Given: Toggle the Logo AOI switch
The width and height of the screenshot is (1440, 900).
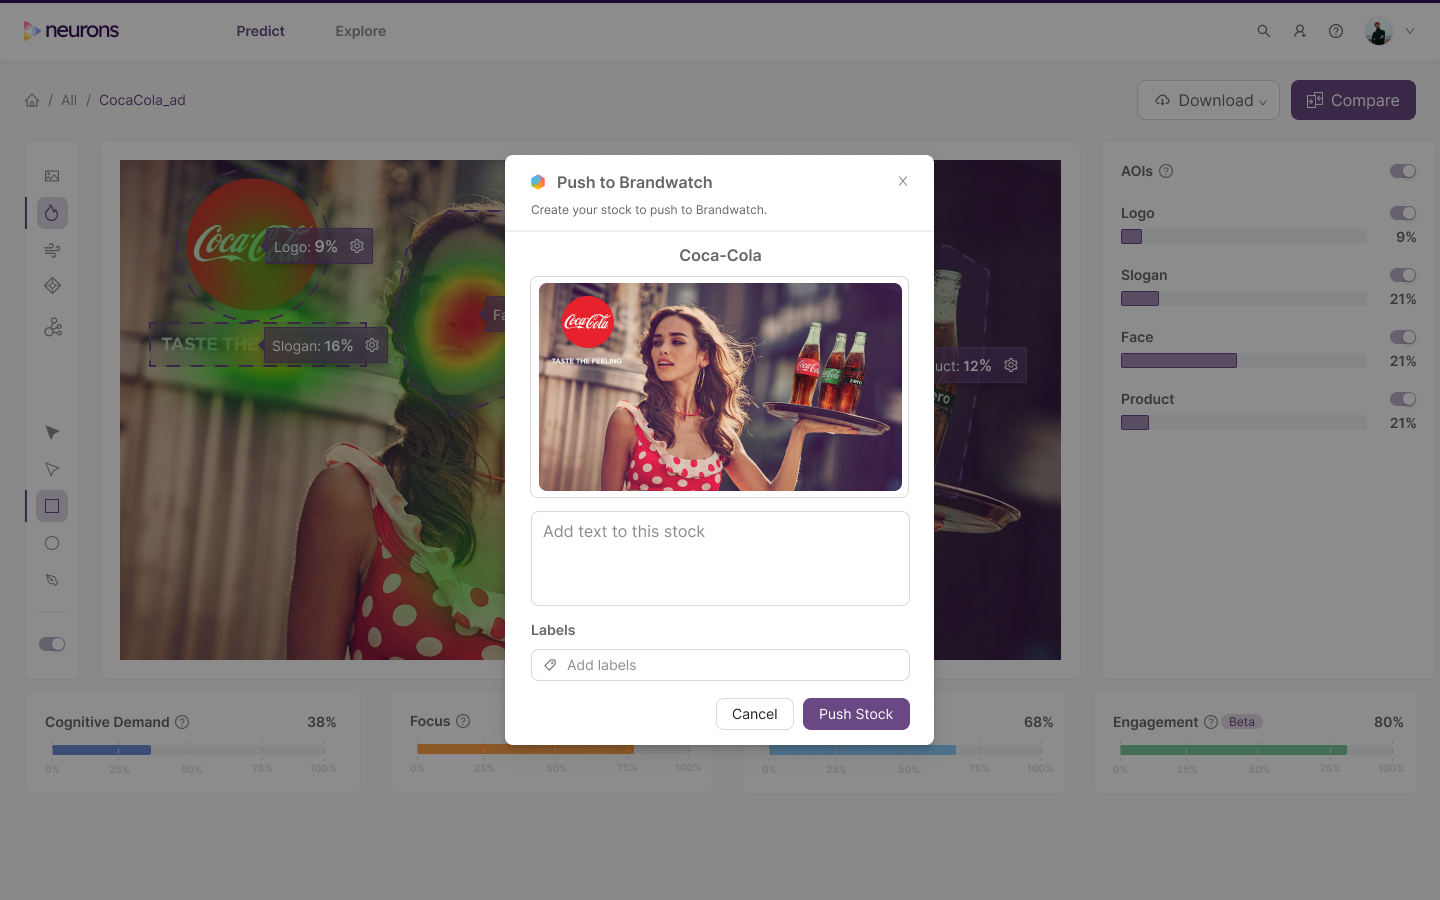Looking at the screenshot, I should tap(1403, 213).
